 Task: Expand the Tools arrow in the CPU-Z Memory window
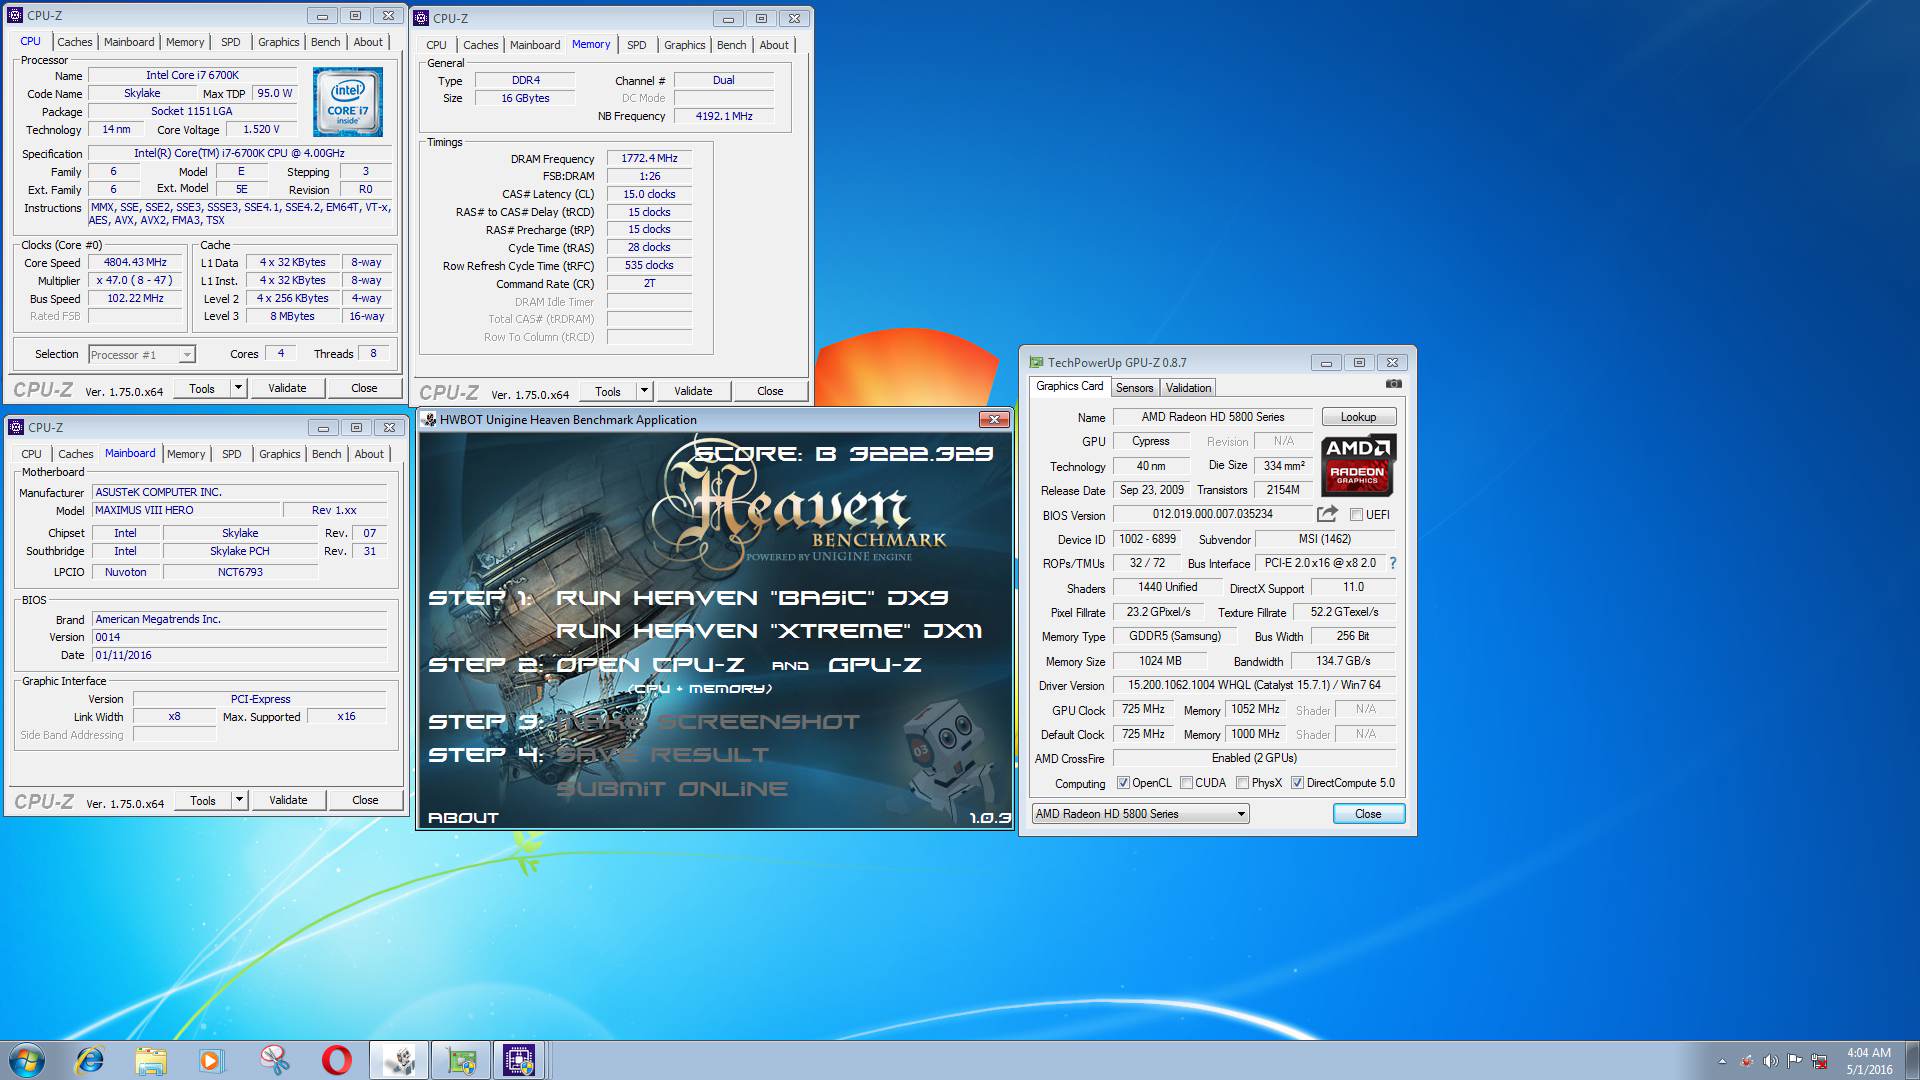644,391
